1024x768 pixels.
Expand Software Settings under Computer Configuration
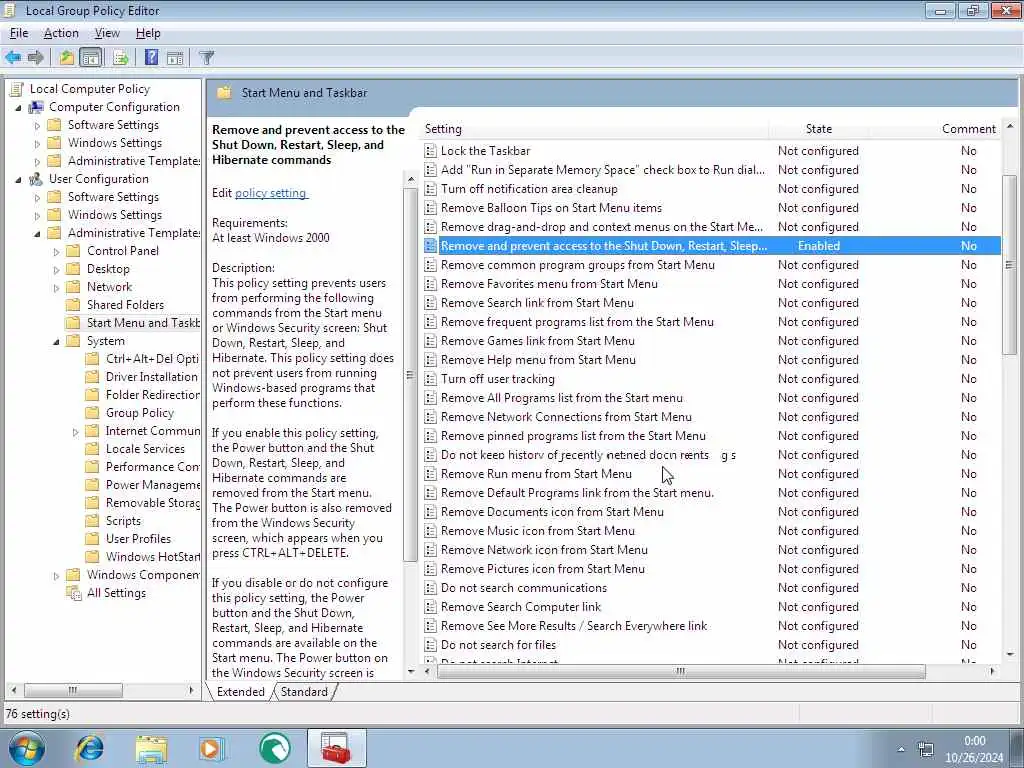[37, 125]
